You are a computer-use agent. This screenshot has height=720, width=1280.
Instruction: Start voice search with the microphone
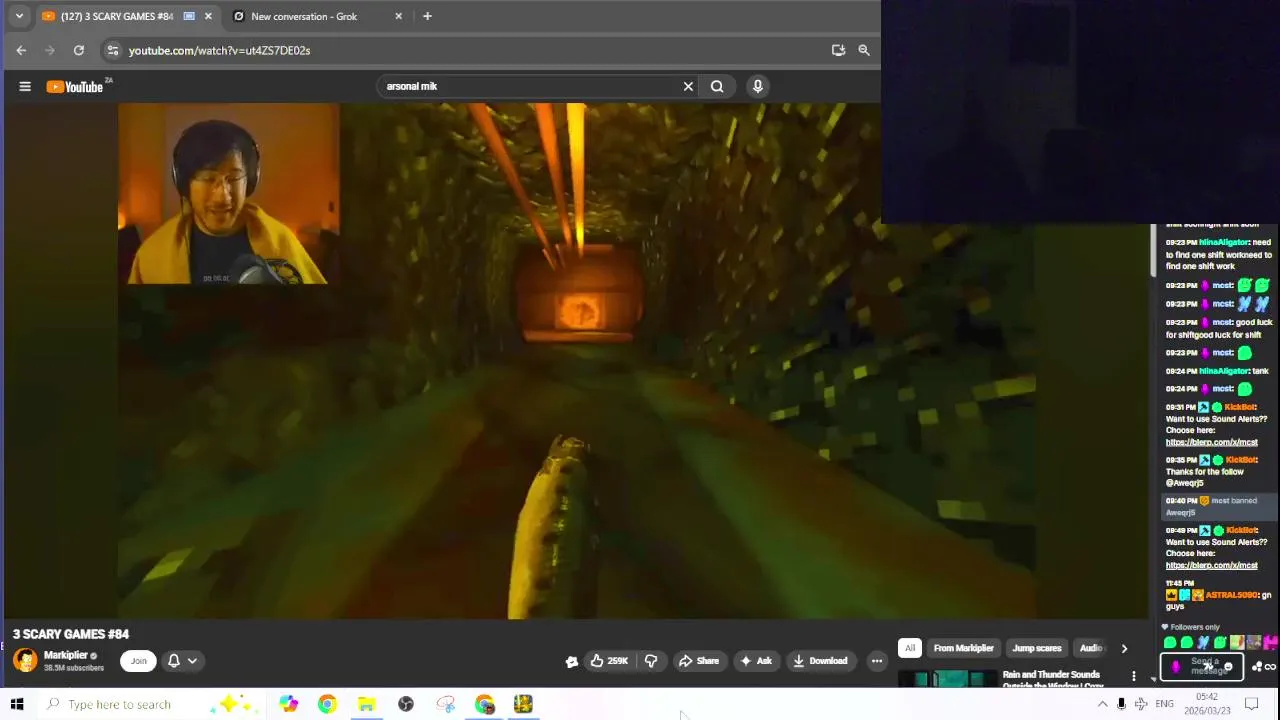coord(757,86)
